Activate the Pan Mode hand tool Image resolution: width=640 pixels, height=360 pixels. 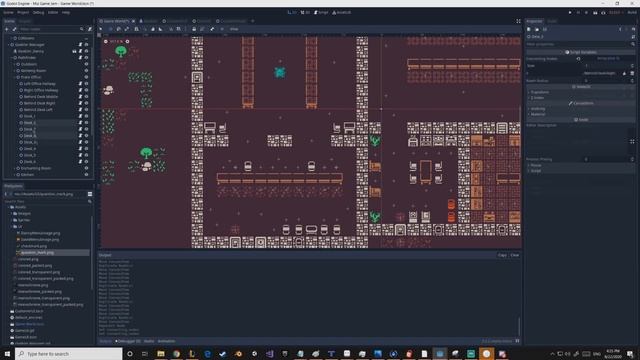pyautogui.click(x=153, y=29)
